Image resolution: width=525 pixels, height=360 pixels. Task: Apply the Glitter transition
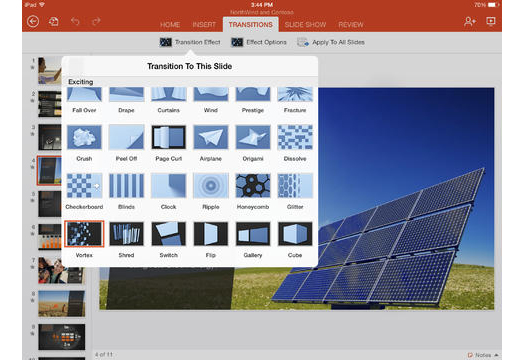pyautogui.click(x=295, y=192)
